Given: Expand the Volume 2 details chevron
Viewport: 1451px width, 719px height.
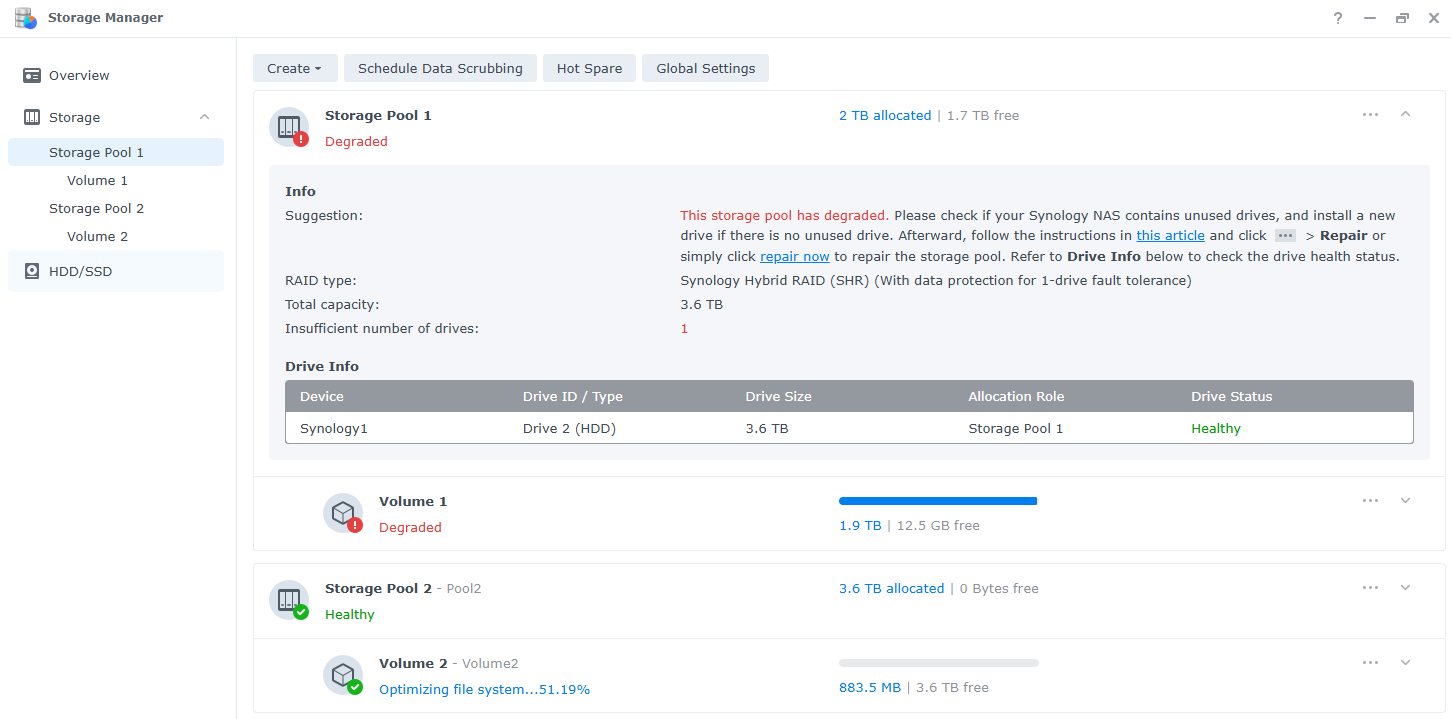Looking at the screenshot, I should tap(1405, 662).
